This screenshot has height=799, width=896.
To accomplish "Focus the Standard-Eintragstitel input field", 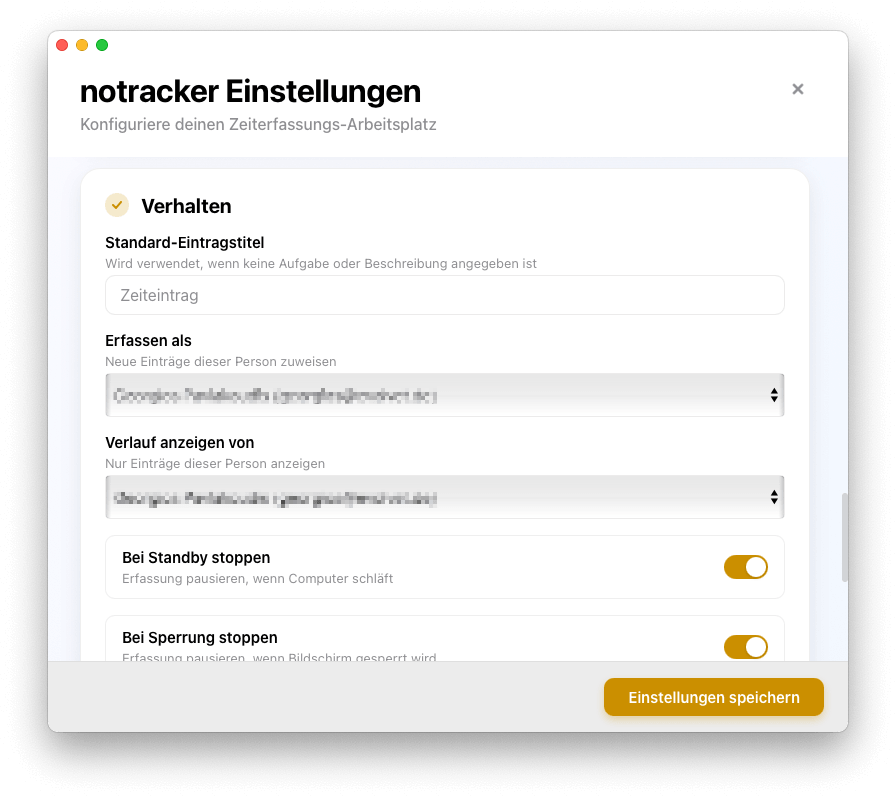I will (x=445, y=295).
